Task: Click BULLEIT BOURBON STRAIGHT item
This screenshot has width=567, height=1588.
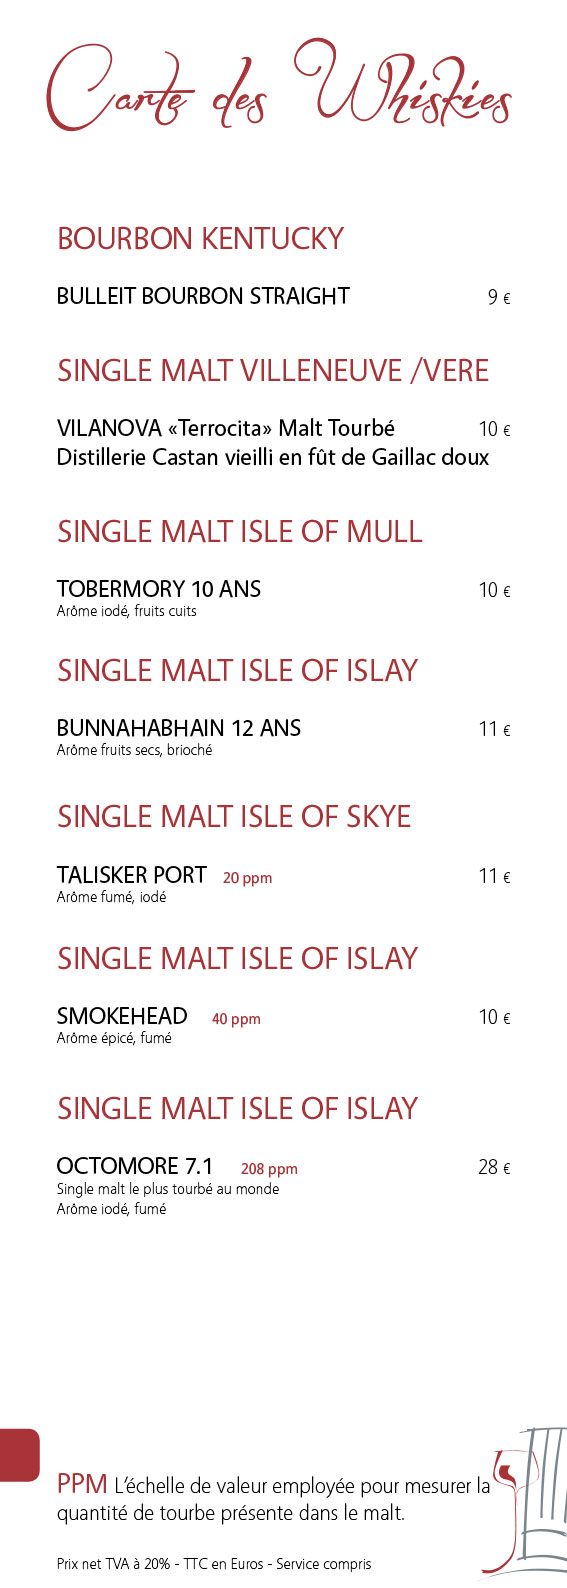Action: (203, 296)
